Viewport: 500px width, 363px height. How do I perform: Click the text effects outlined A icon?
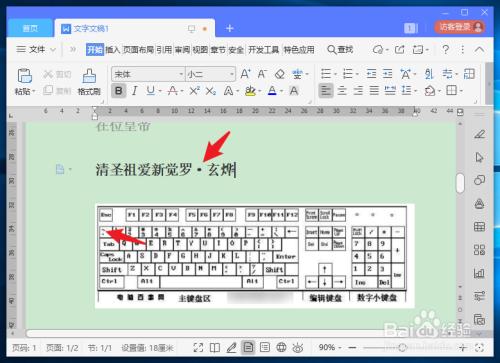tap(228, 90)
